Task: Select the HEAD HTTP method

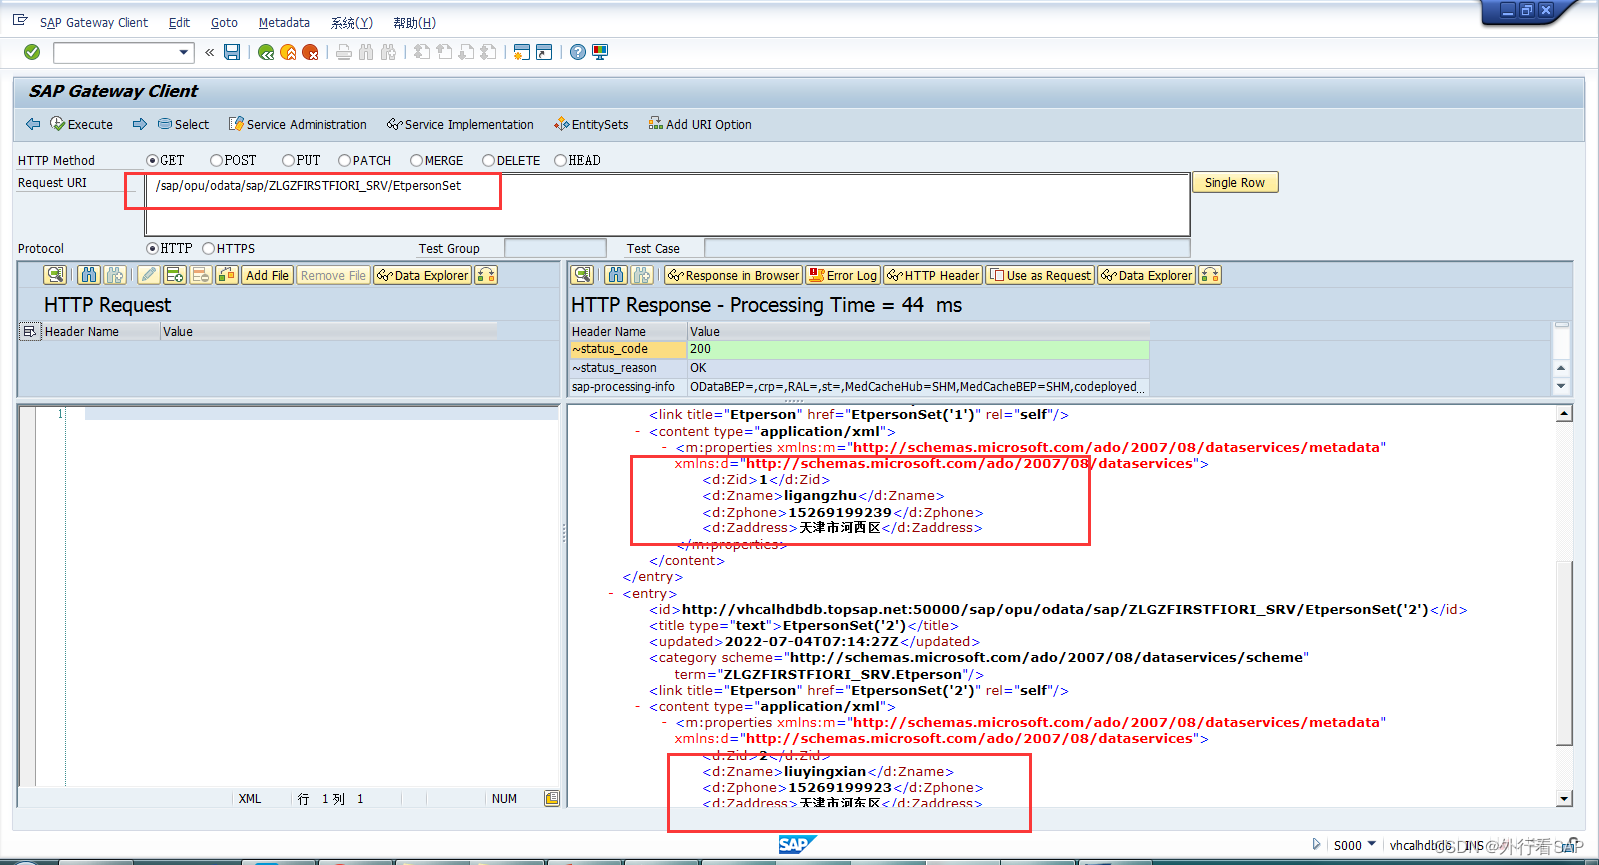Action: (560, 160)
